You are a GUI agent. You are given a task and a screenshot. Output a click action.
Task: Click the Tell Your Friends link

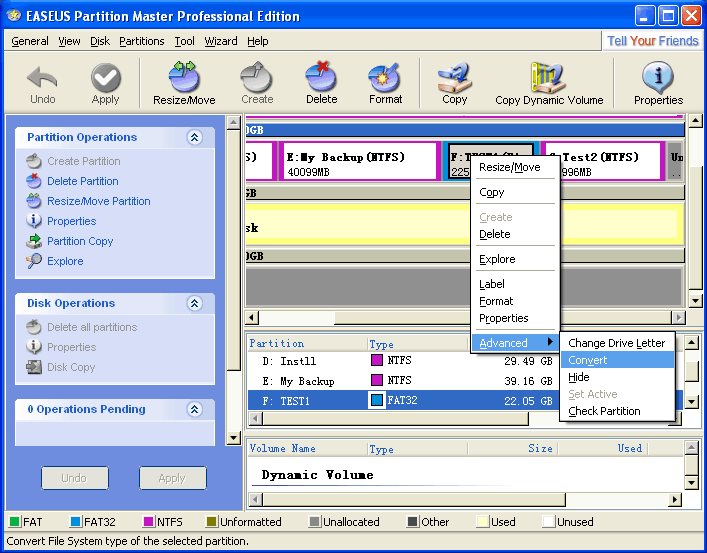[x=652, y=41]
